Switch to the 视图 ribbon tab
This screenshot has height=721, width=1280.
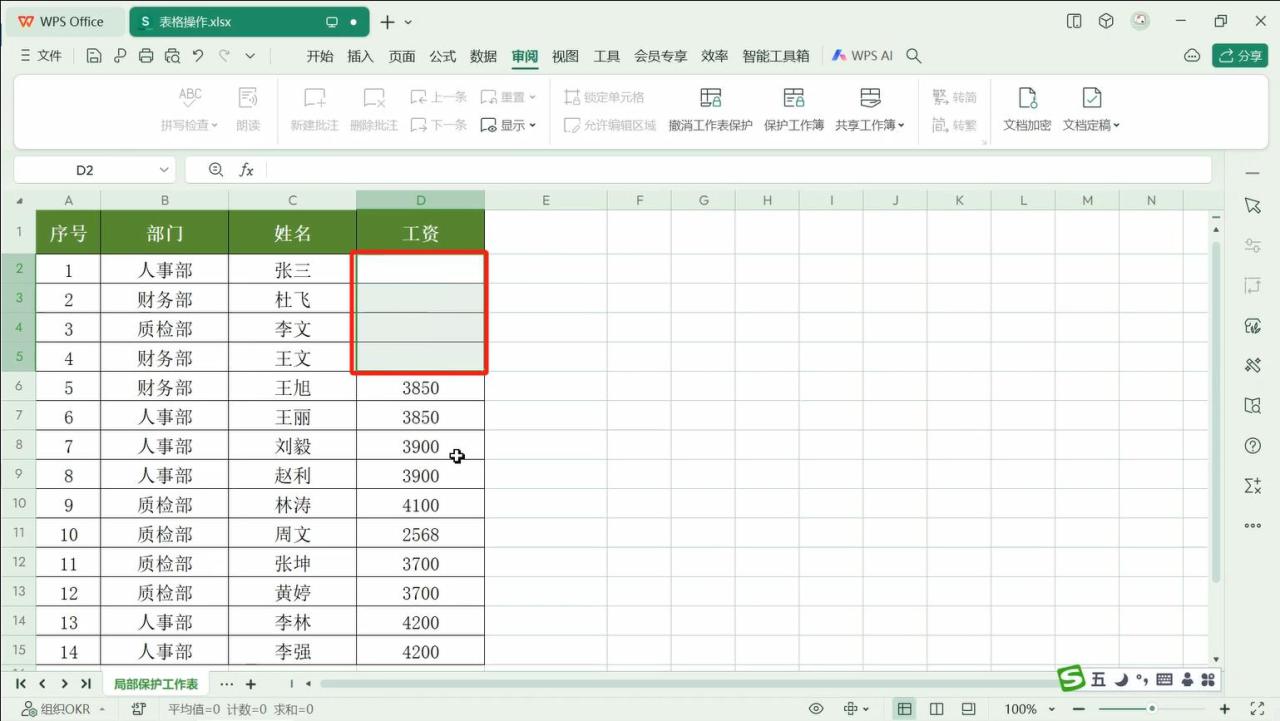pyautogui.click(x=566, y=56)
